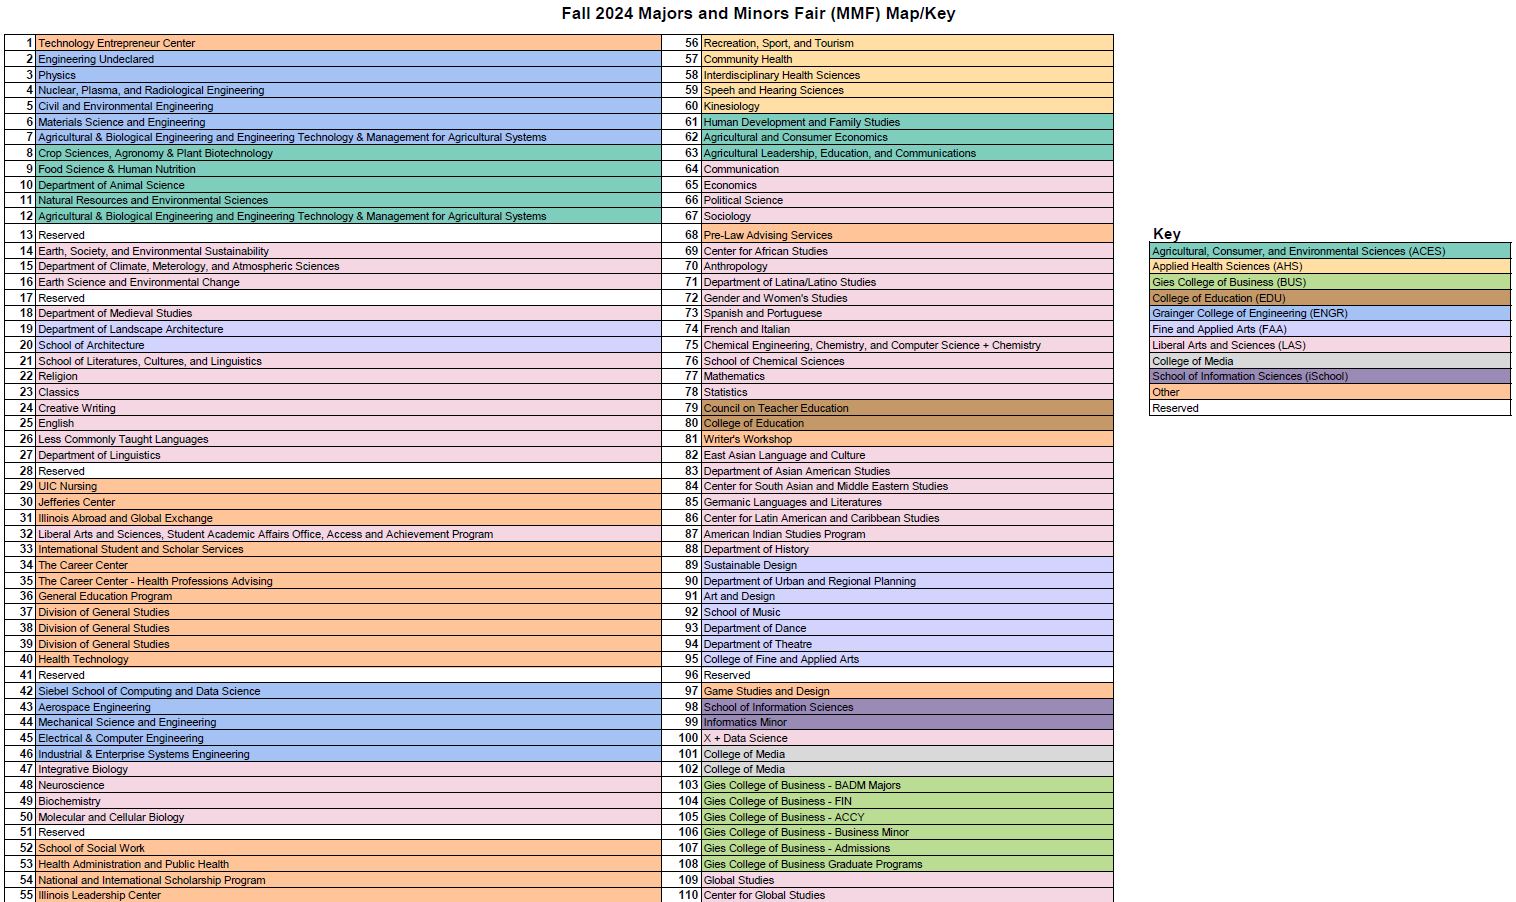Click the 'Anthropology' entry
Viewport: 1516px width, 902px height.
coord(907,266)
